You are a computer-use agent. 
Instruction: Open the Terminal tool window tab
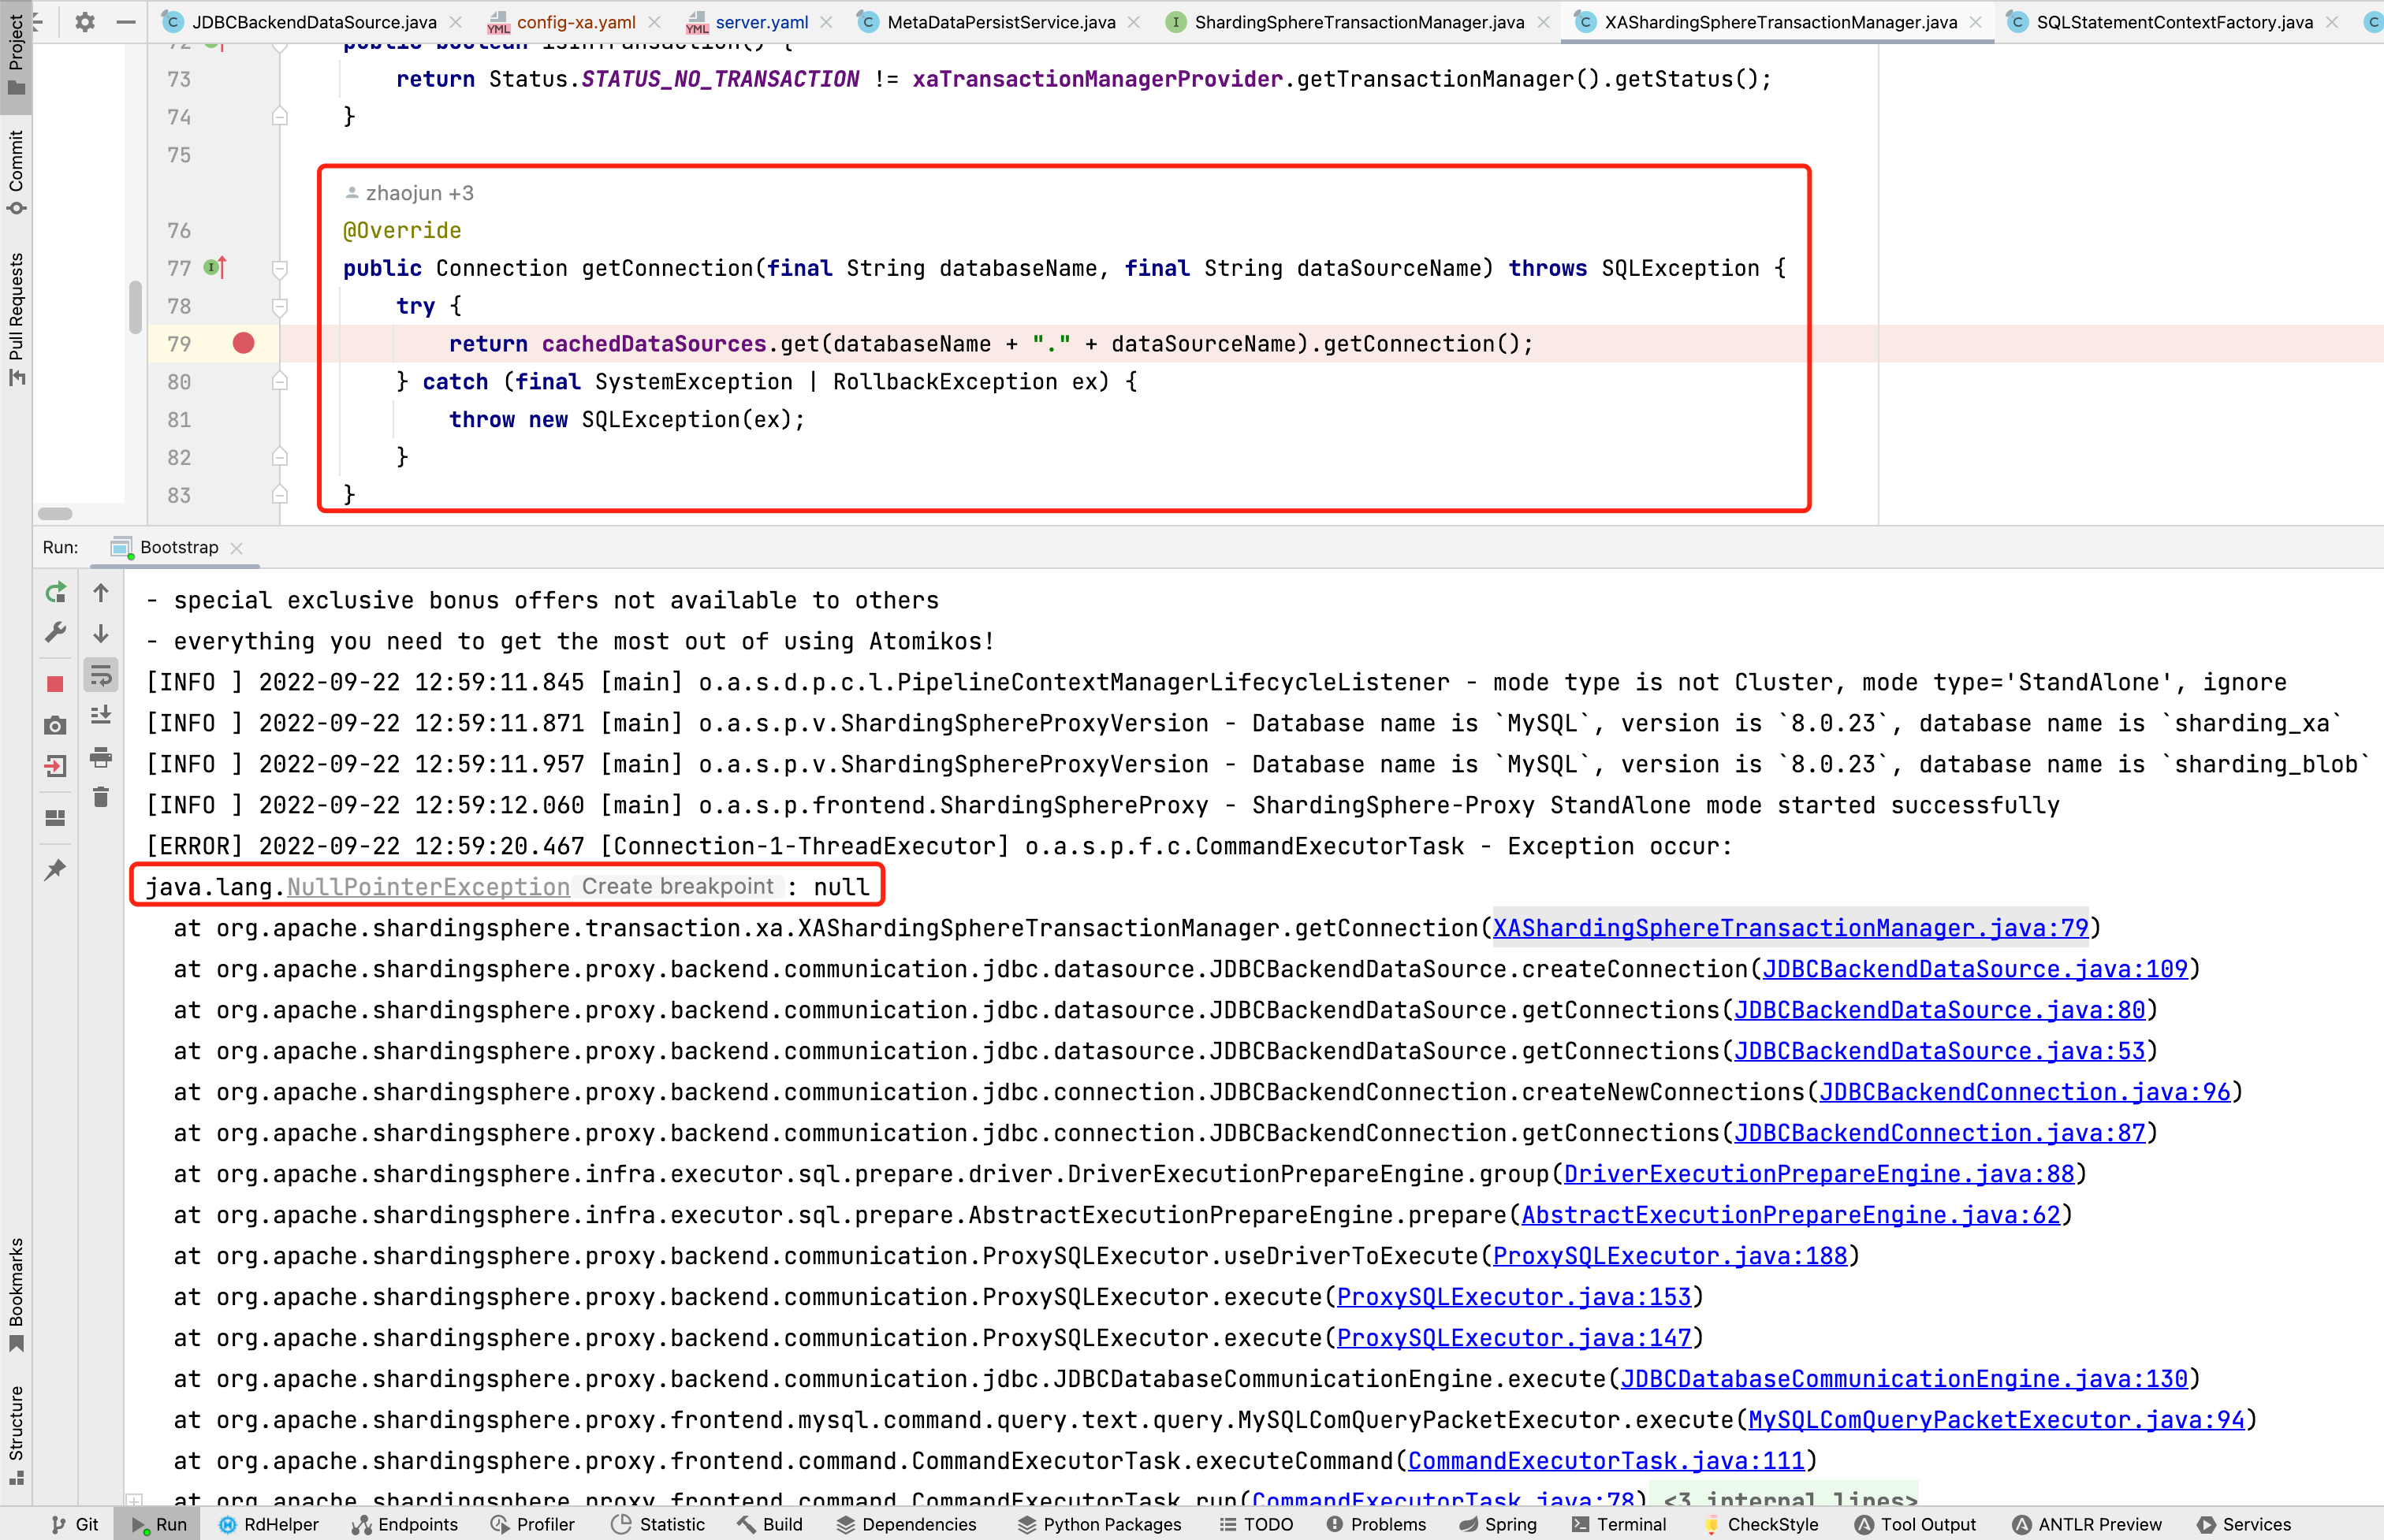pos(1619,1524)
